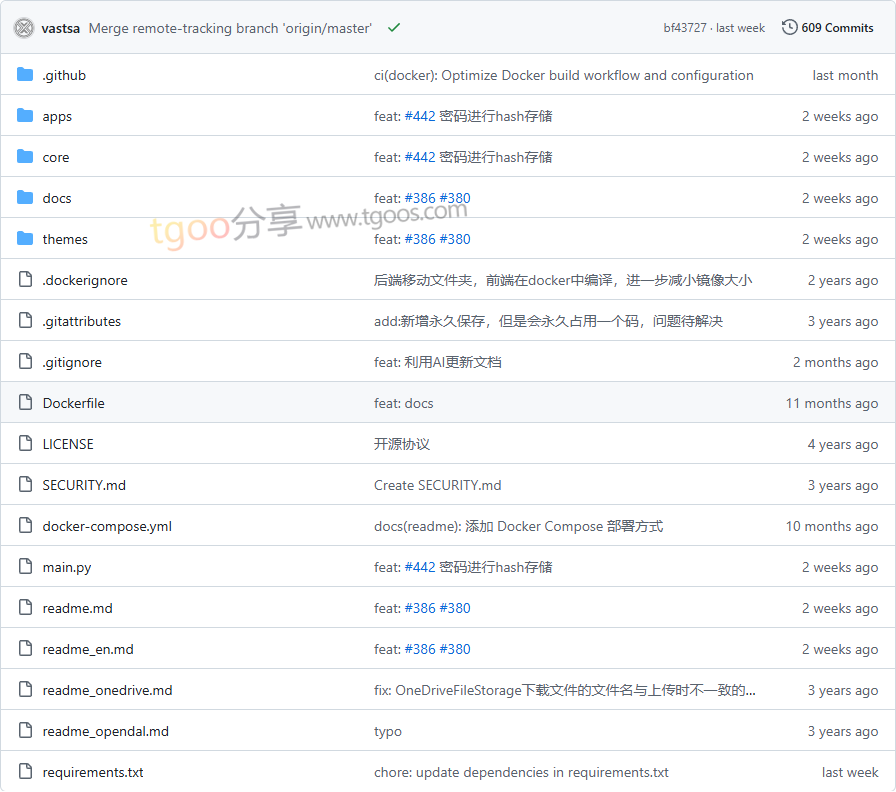Click the requirements.txt file icon
The image size is (896, 792).
[x=26, y=772]
